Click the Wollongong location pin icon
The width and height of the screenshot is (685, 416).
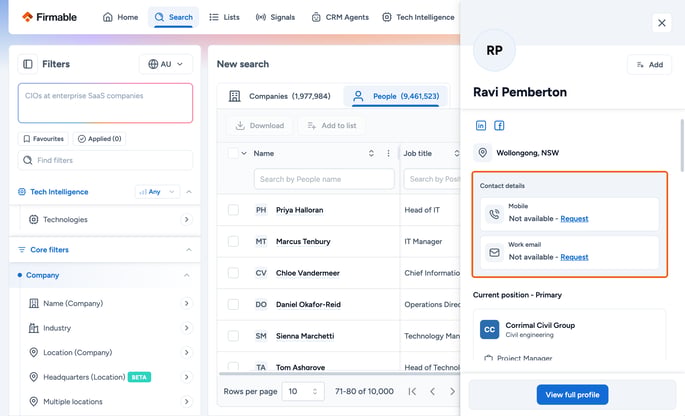tap(482, 153)
